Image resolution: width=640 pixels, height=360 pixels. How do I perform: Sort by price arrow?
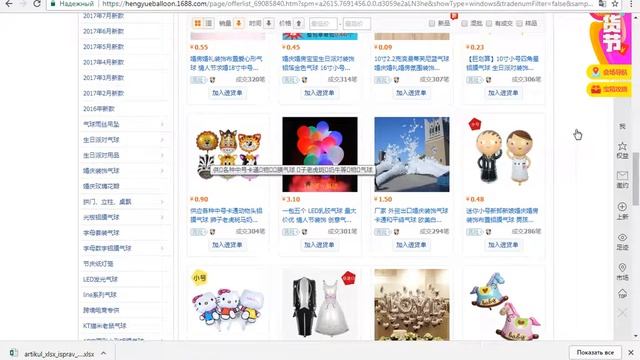299,23
